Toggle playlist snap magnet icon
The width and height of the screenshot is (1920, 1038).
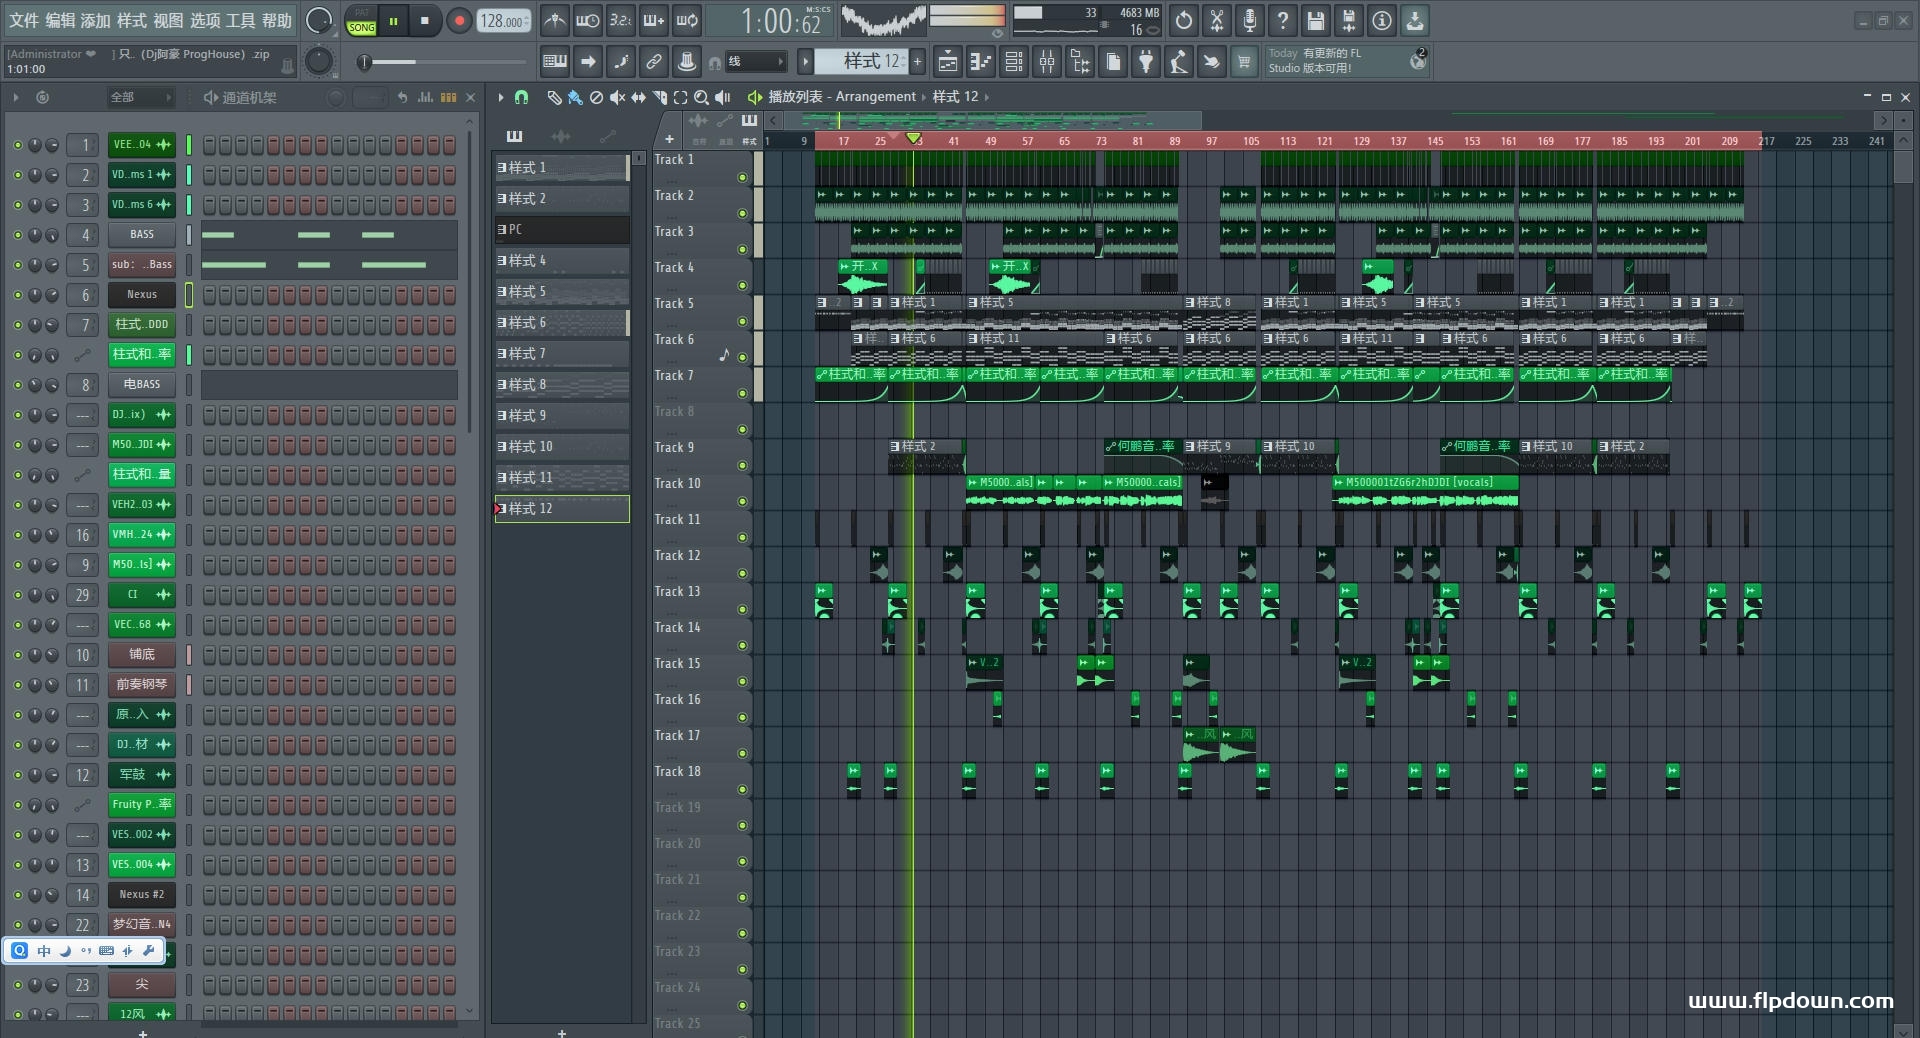tap(521, 97)
